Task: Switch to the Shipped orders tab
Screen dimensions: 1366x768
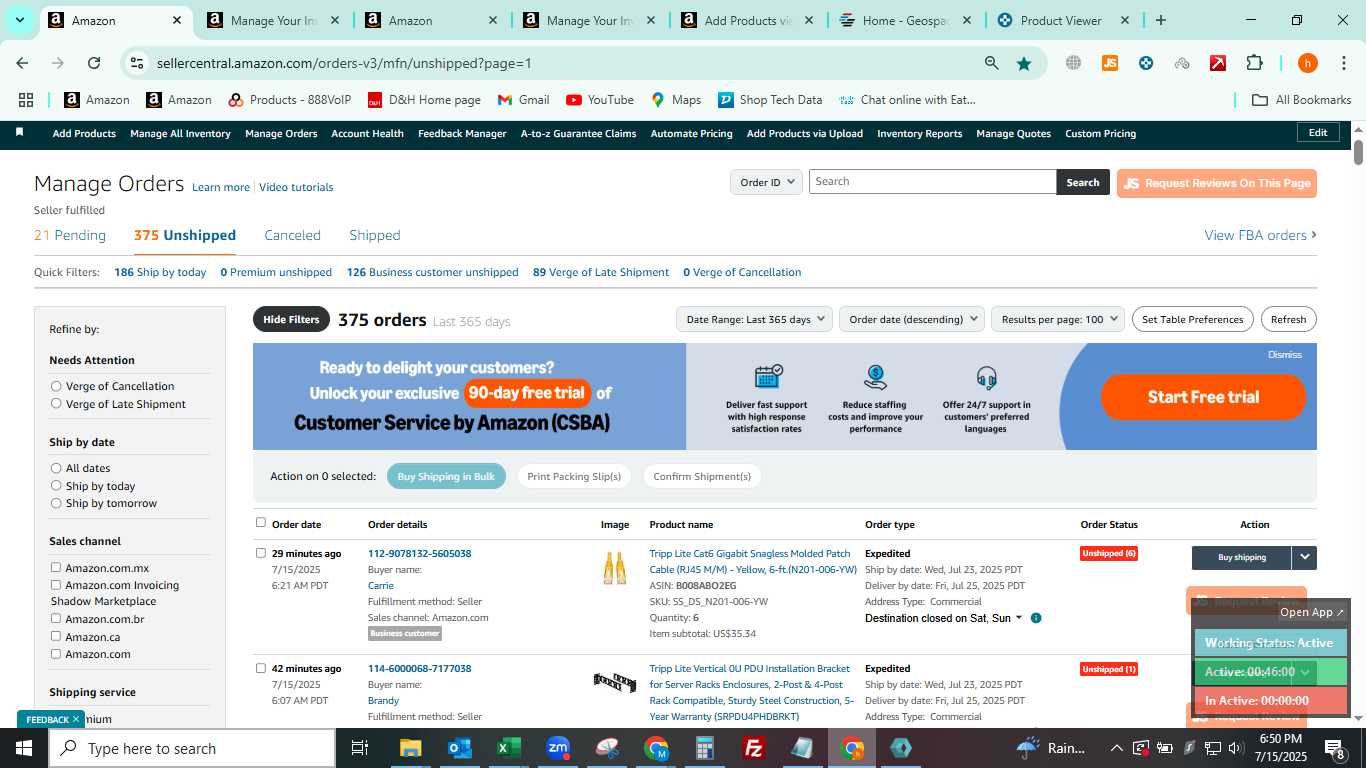Action: pos(375,235)
